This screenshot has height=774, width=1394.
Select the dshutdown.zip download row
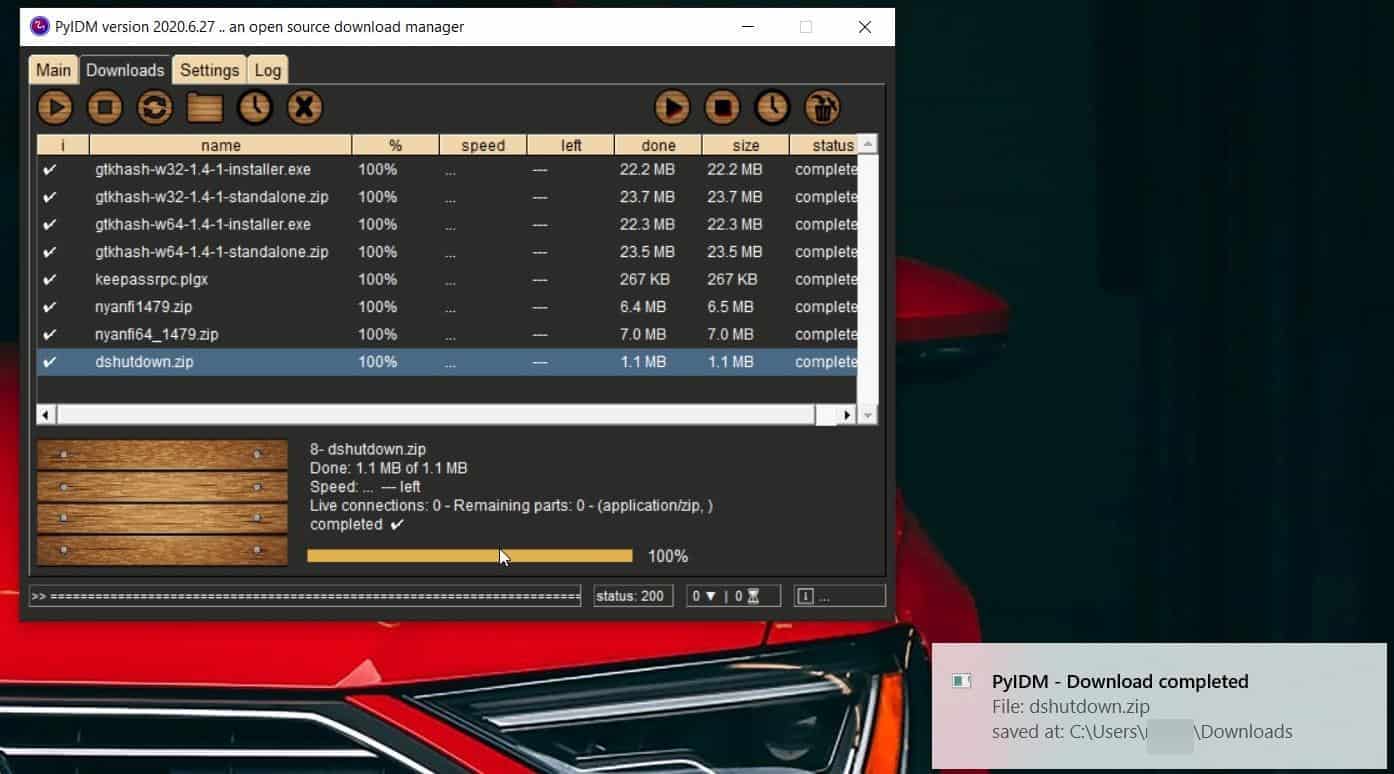tap(447, 362)
